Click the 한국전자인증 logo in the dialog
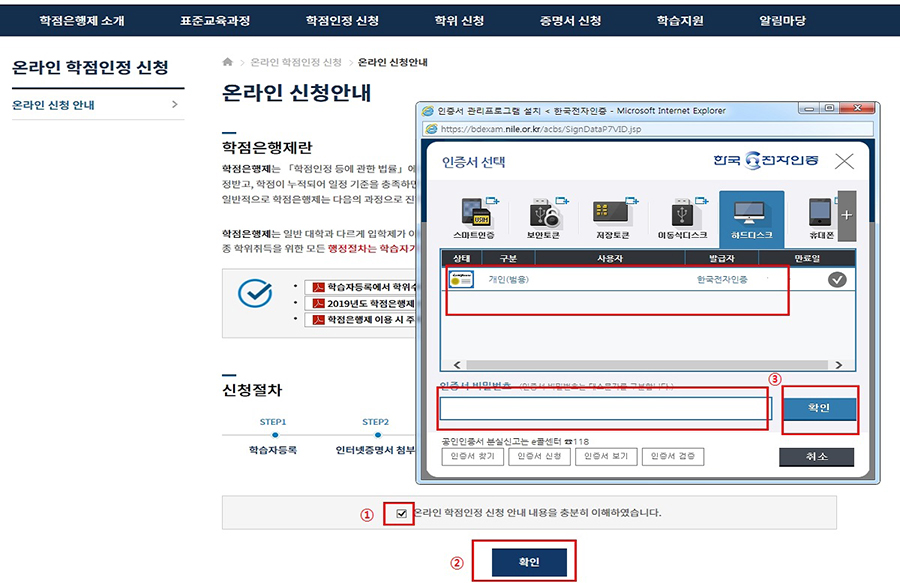900x583 pixels. pyautogui.click(x=766, y=160)
